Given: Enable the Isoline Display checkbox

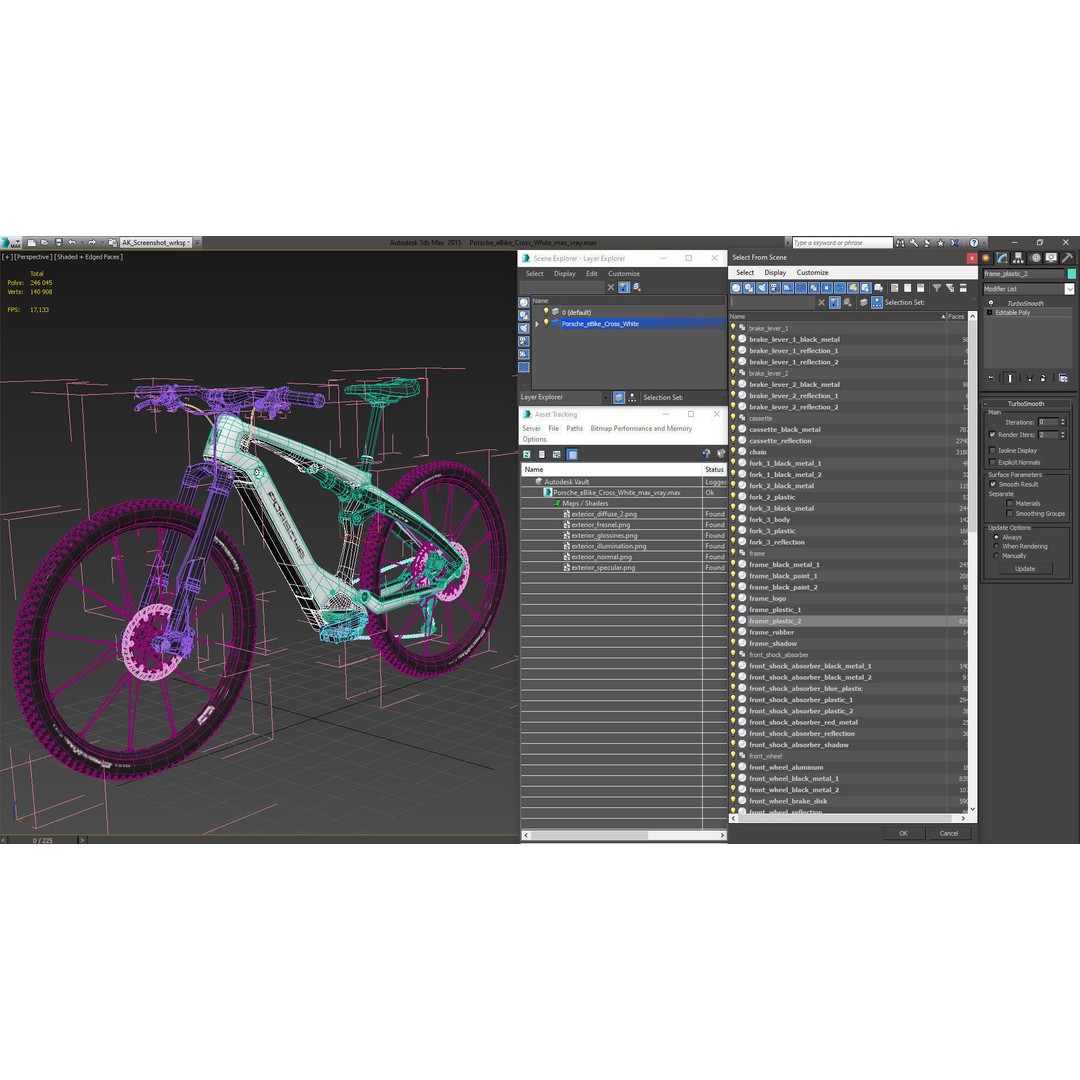Looking at the screenshot, I should coord(993,450).
